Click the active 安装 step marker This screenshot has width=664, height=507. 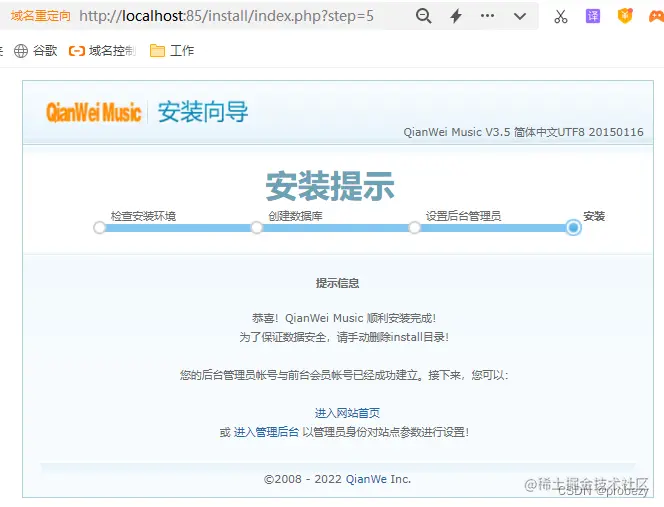click(573, 227)
